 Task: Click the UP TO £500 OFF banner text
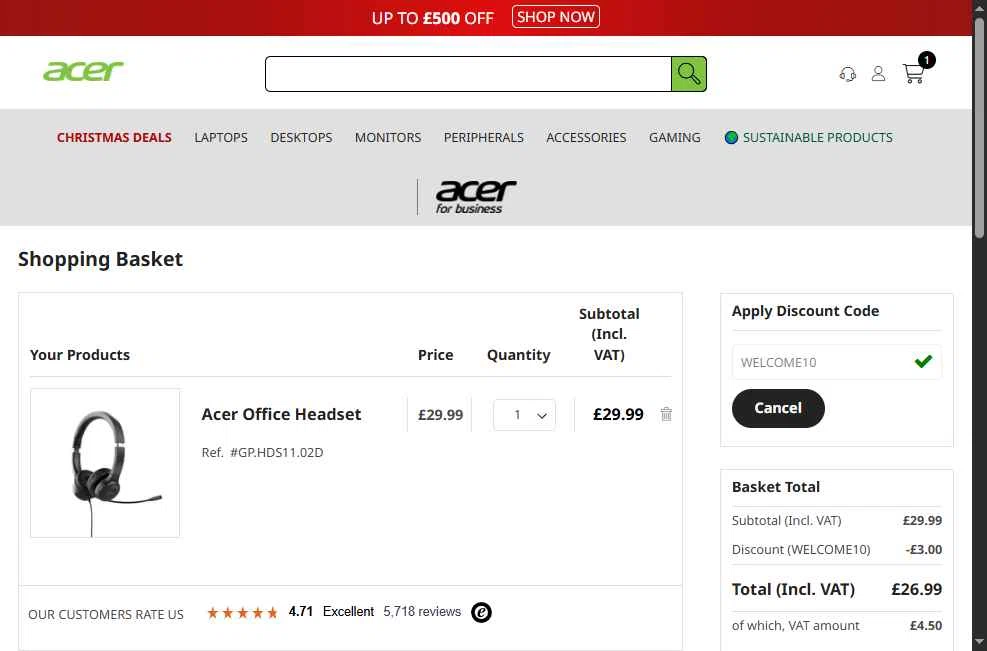tap(432, 18)
